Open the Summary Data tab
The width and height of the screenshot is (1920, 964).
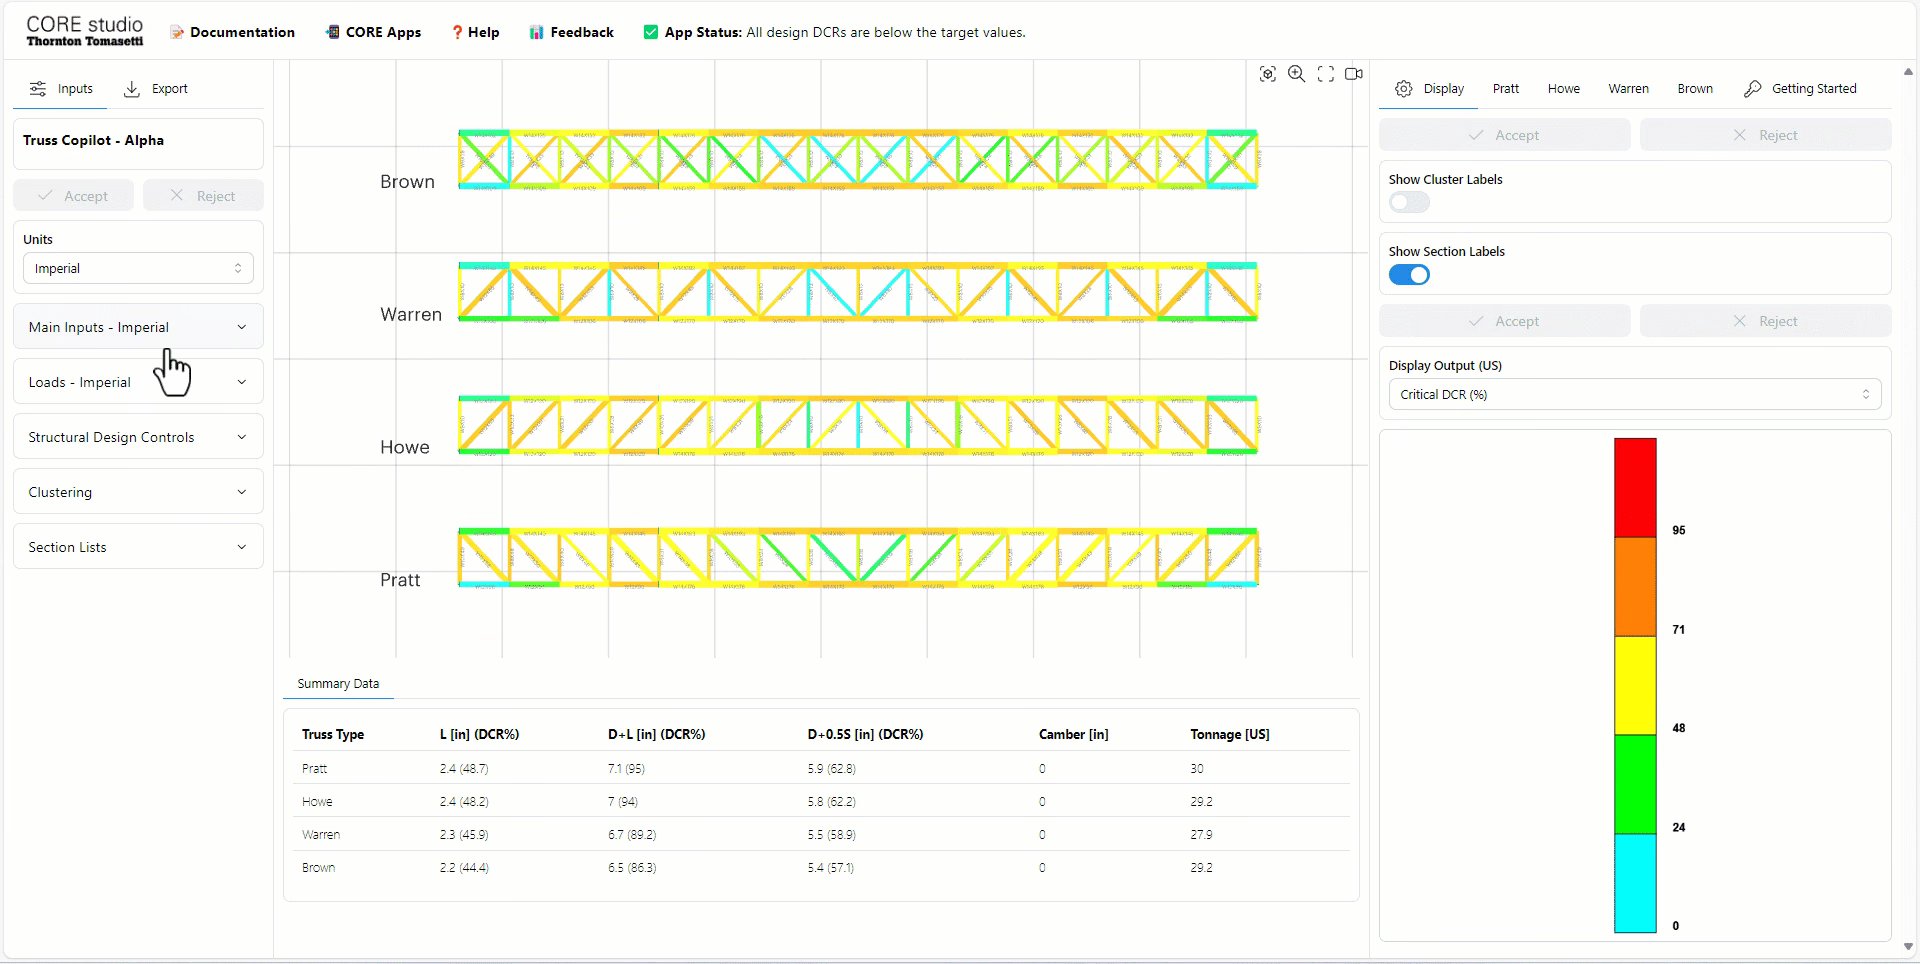338,684
